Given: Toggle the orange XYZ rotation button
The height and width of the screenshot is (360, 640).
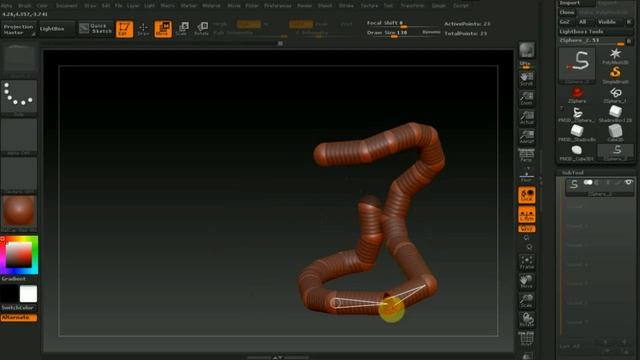Looking at the screenshot, I should (527, 229).
